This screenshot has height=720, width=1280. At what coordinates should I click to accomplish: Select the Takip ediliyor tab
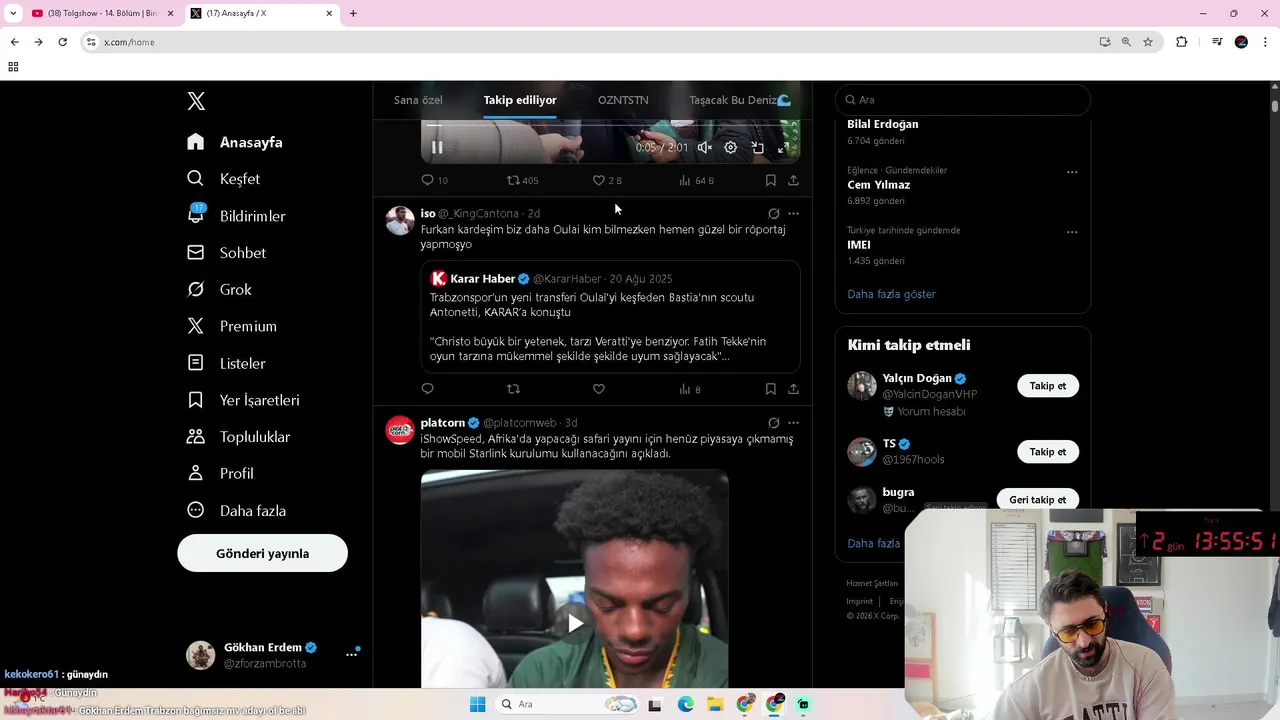520,100
